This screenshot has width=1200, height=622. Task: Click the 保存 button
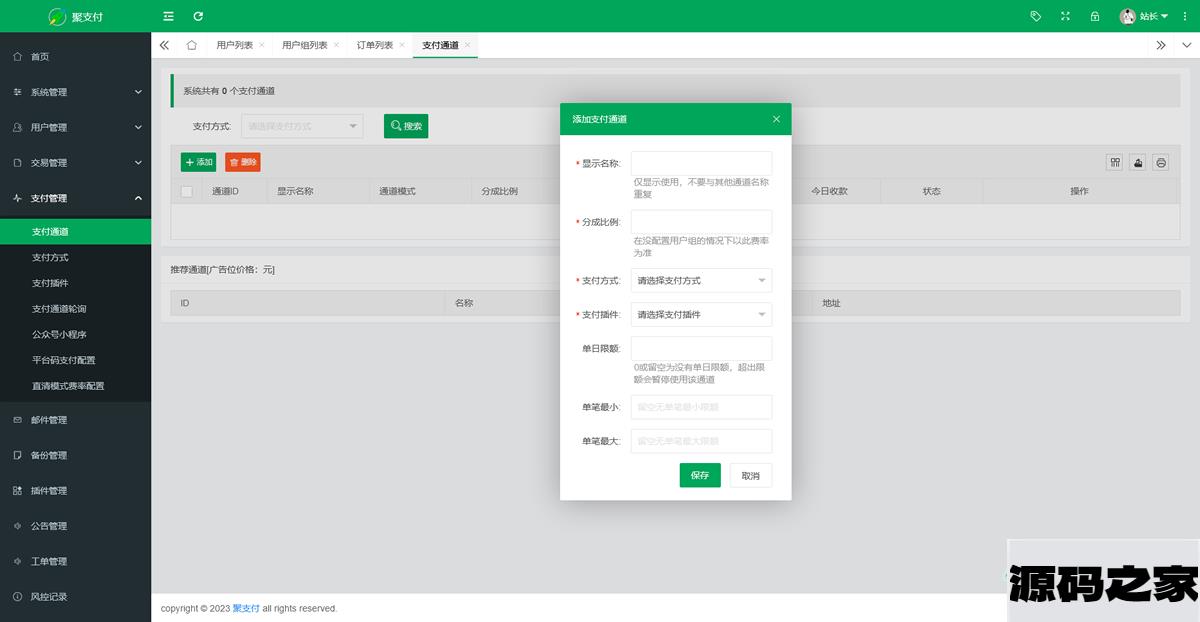point(699,475)
